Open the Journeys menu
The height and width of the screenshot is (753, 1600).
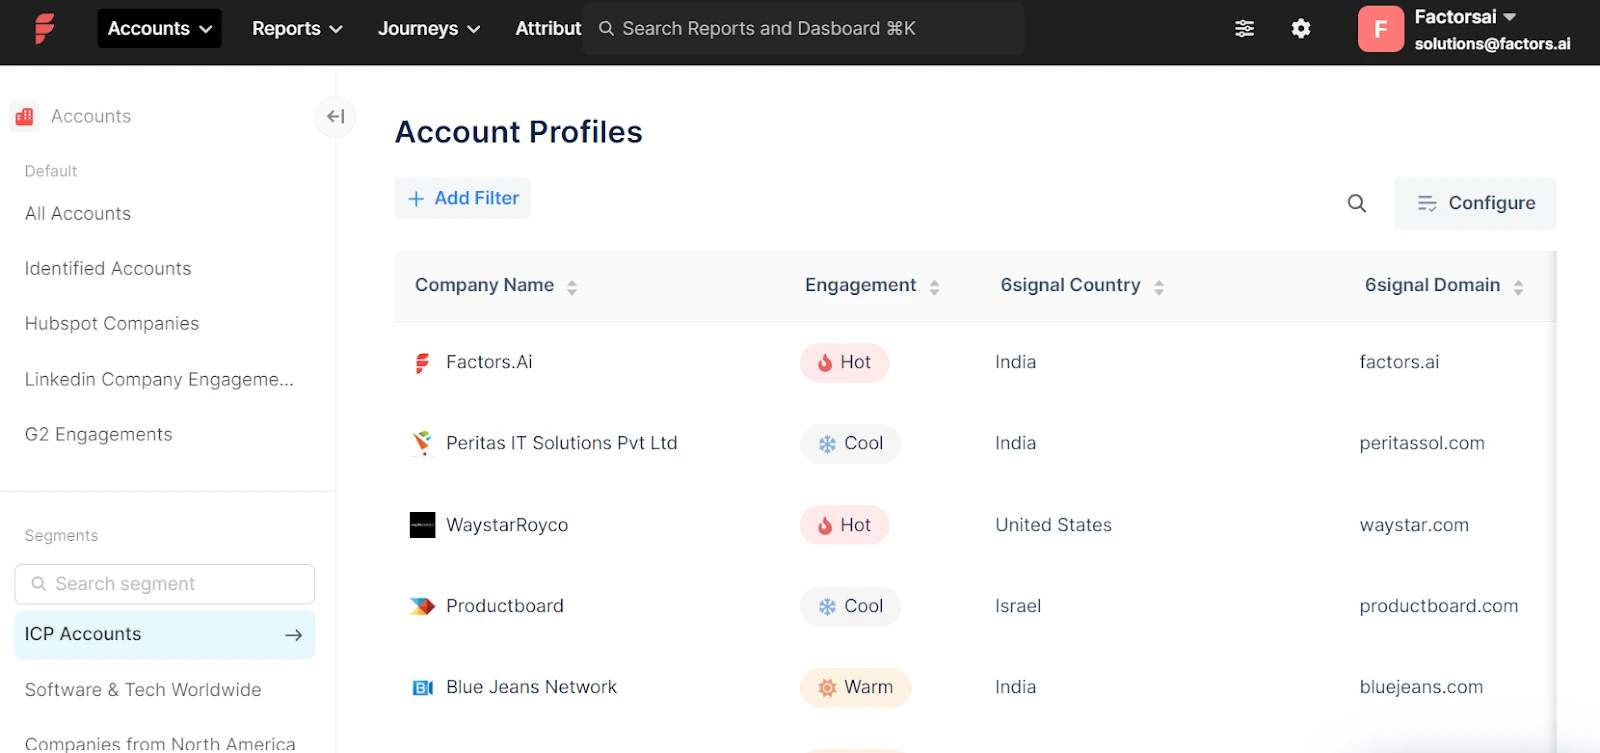[x=428, y=29]
